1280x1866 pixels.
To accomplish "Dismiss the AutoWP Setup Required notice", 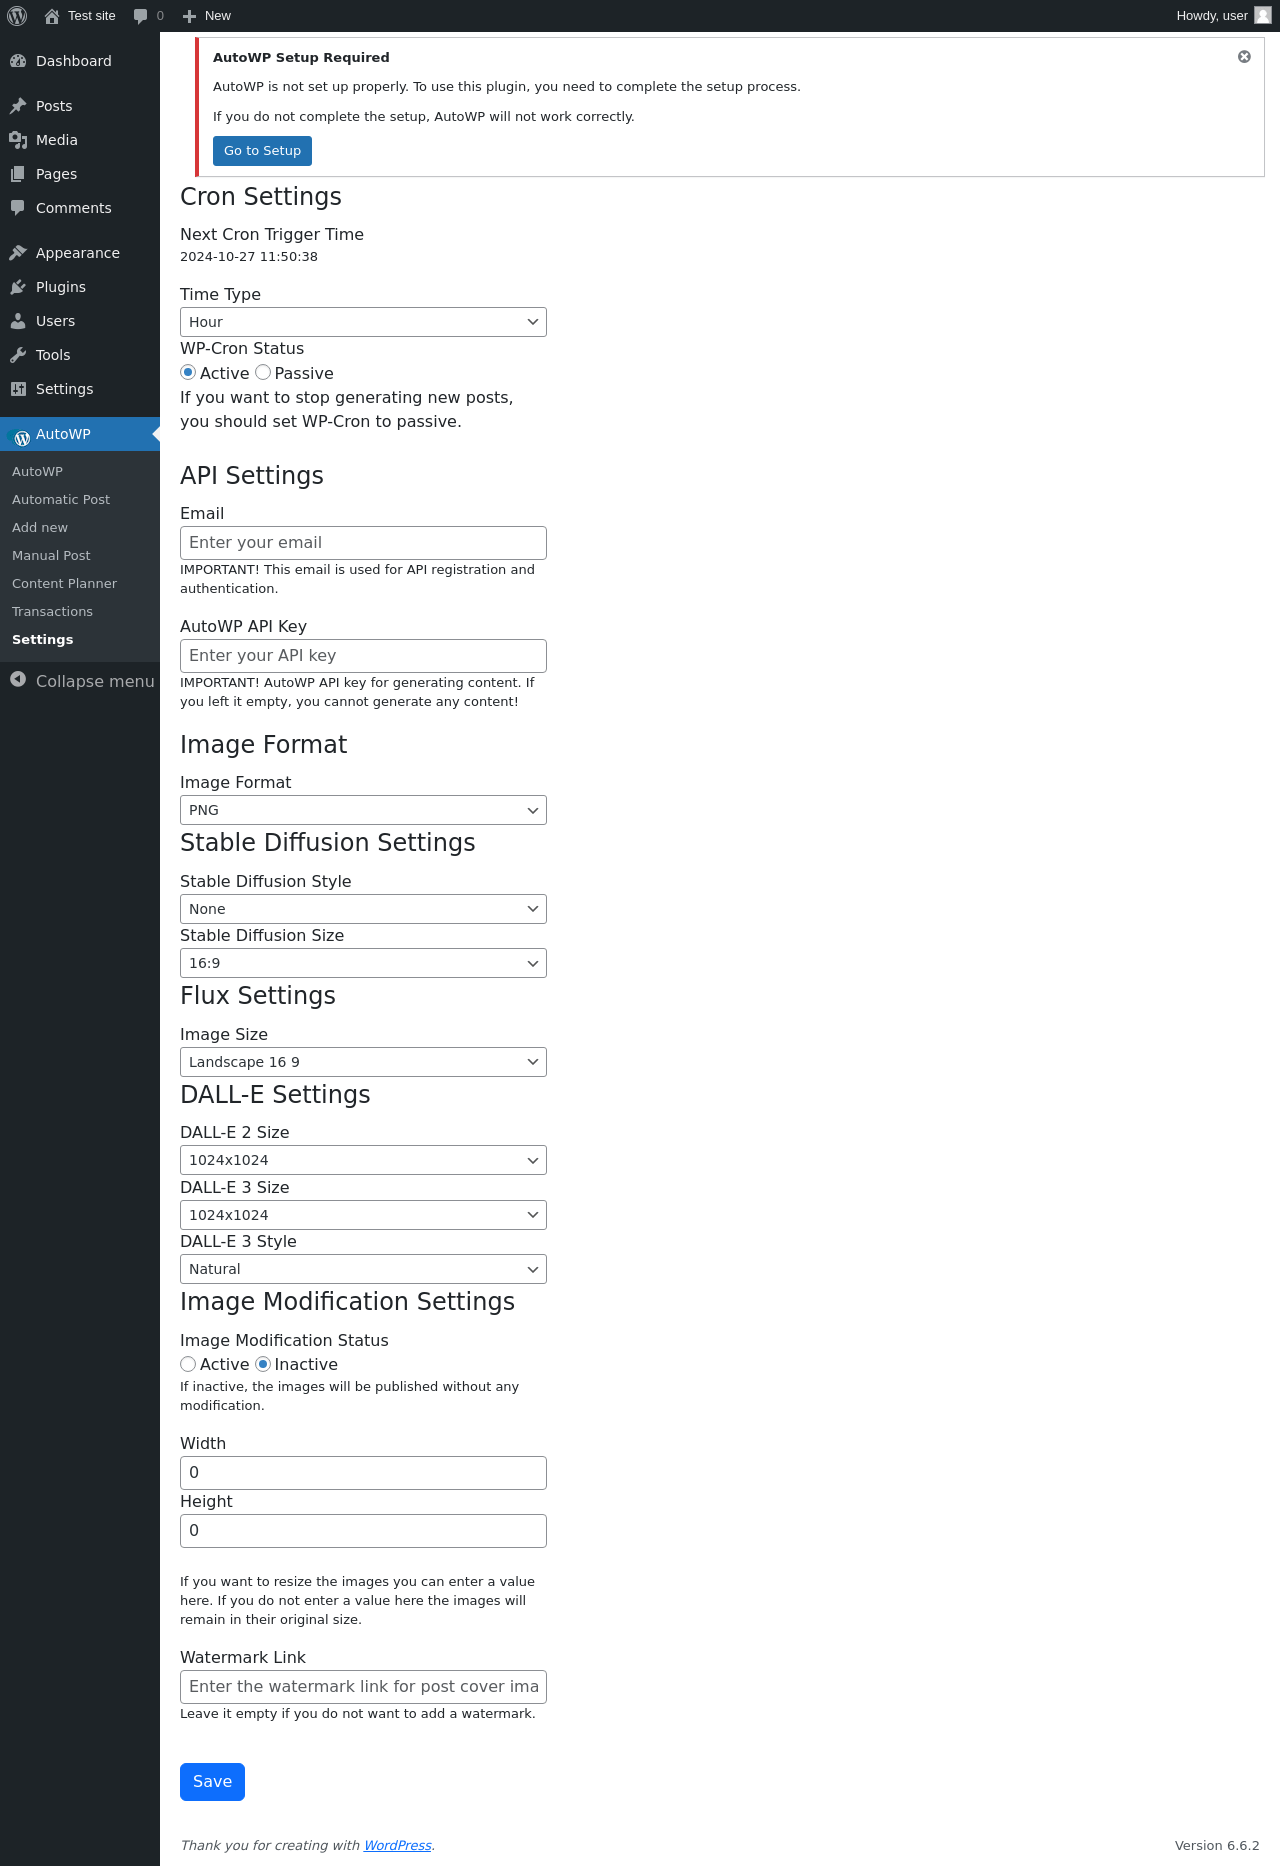I will (1244, 57).
